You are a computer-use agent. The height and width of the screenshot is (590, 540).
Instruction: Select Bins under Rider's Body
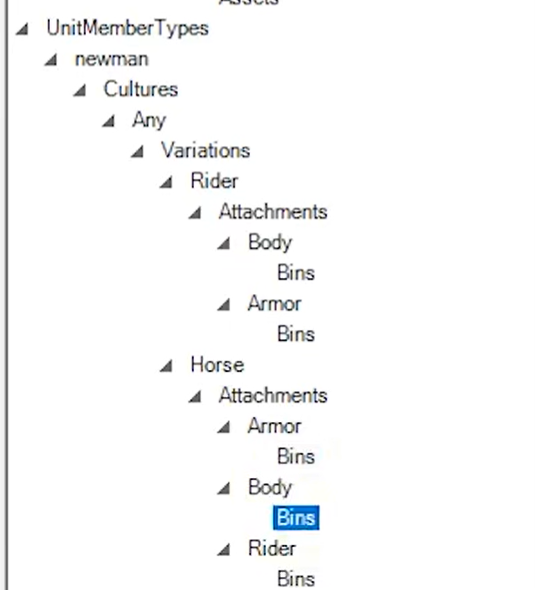(x=296, y=273)
